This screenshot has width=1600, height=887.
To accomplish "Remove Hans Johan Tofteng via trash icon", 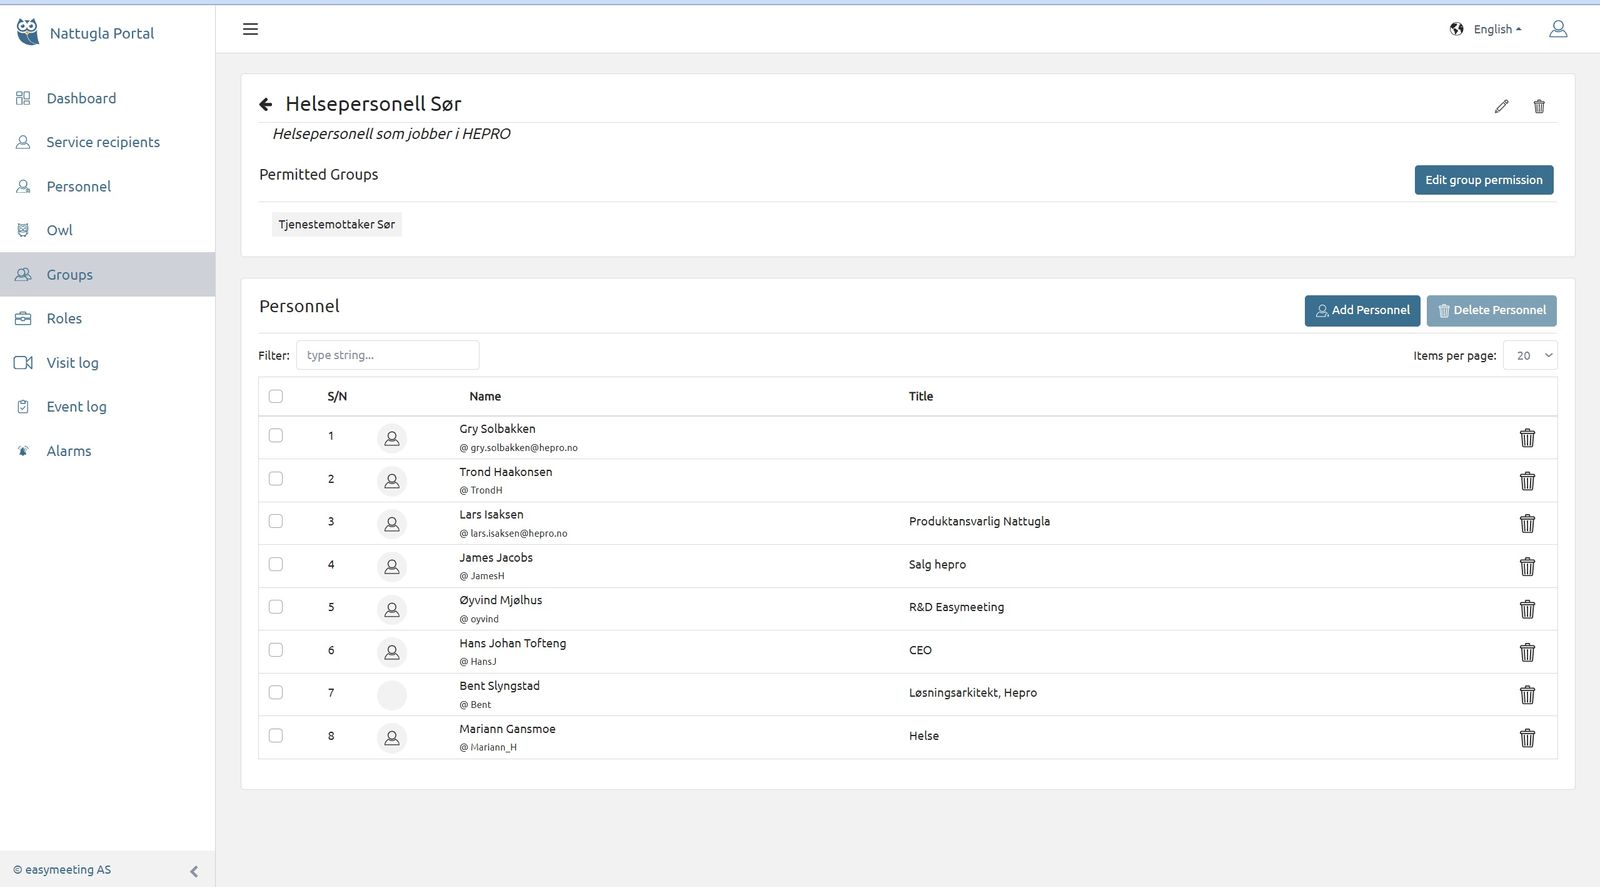I will (1527, 652).
